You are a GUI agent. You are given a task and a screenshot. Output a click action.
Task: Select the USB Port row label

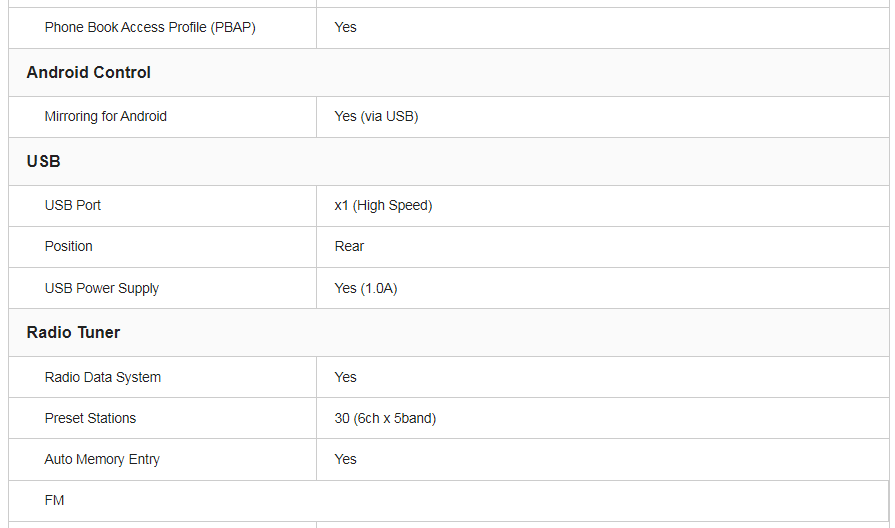(73, 205)
